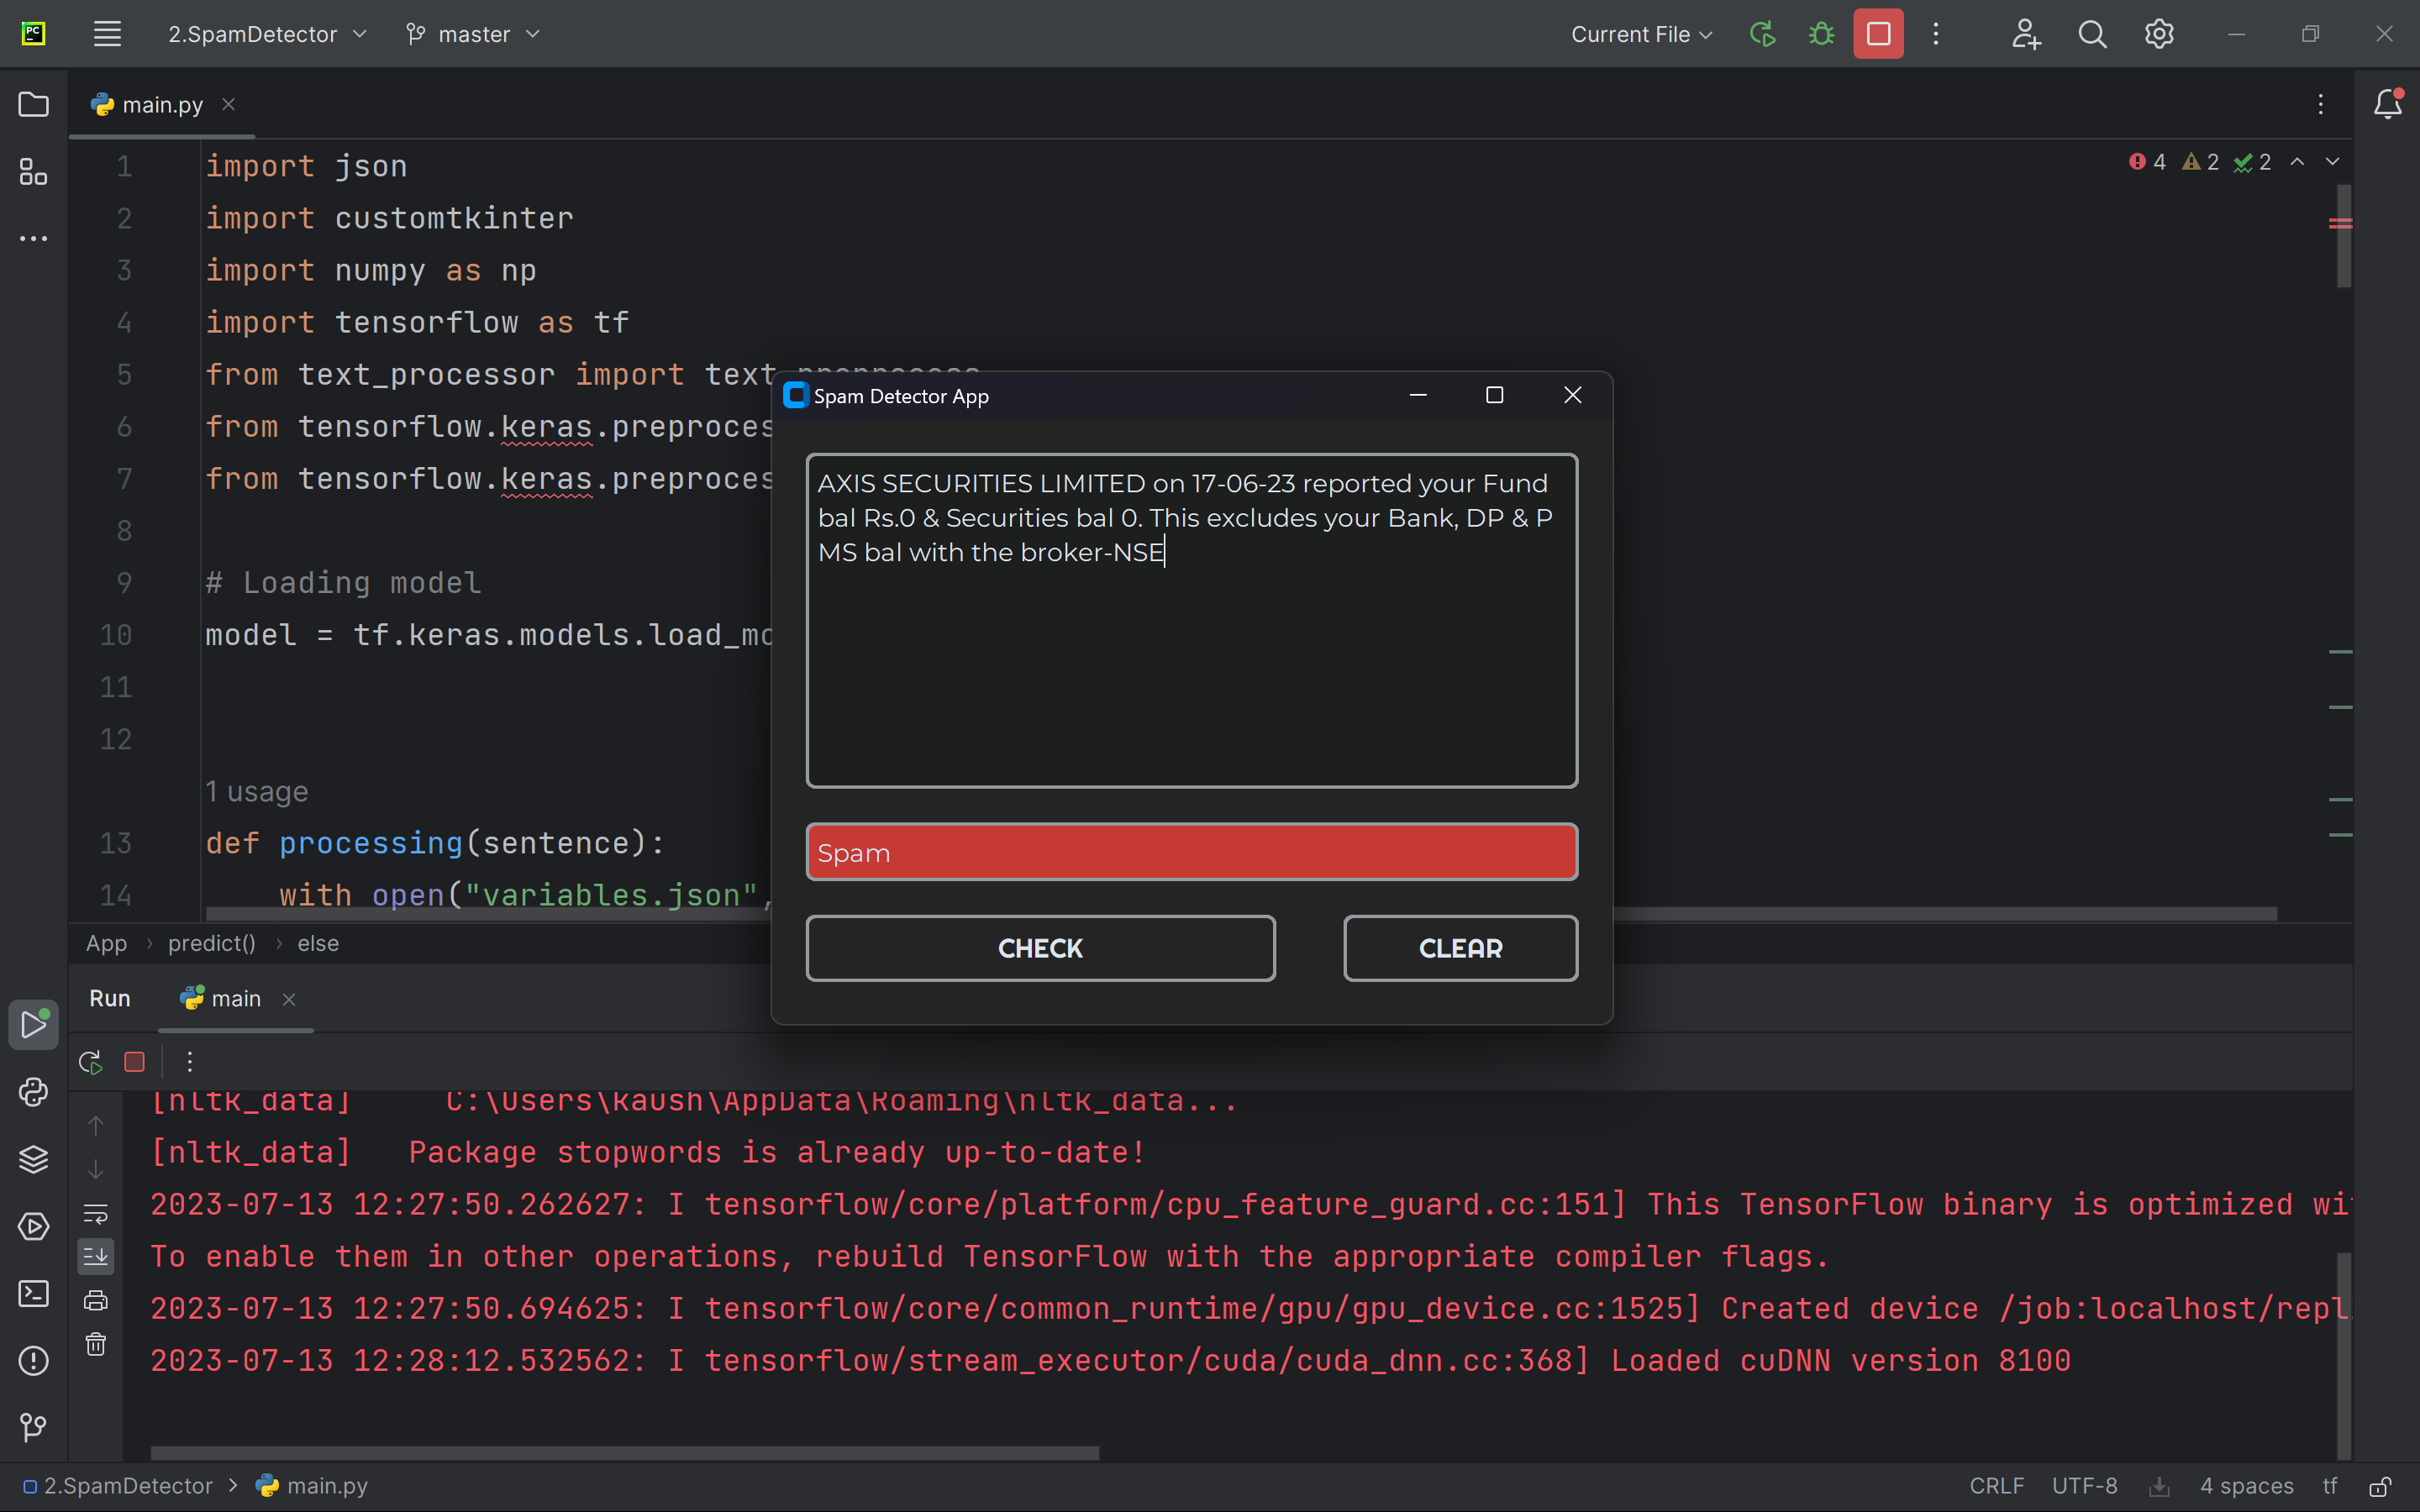This screenshot has height=1512, width=2420.
Task: Clear console output with the trash icon
Action: click(x=96, y=1345)
